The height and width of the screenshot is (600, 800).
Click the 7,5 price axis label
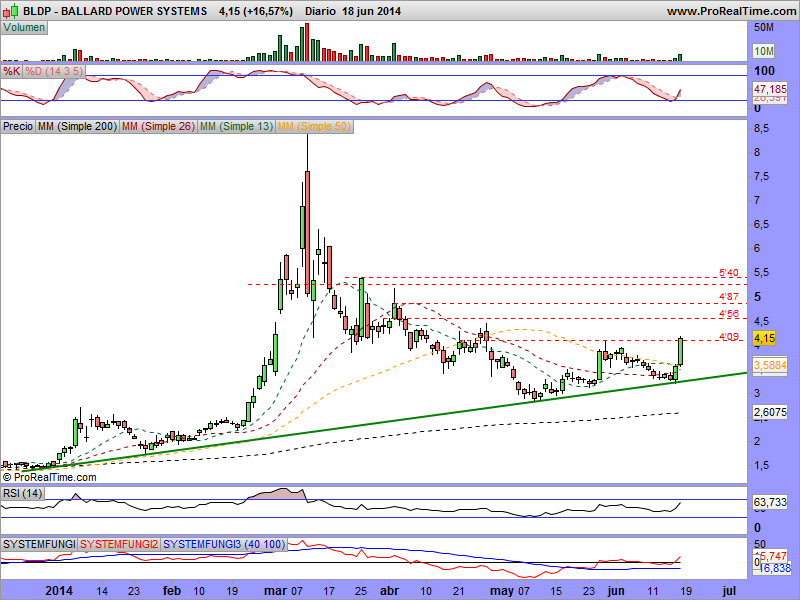pos(761,177)
